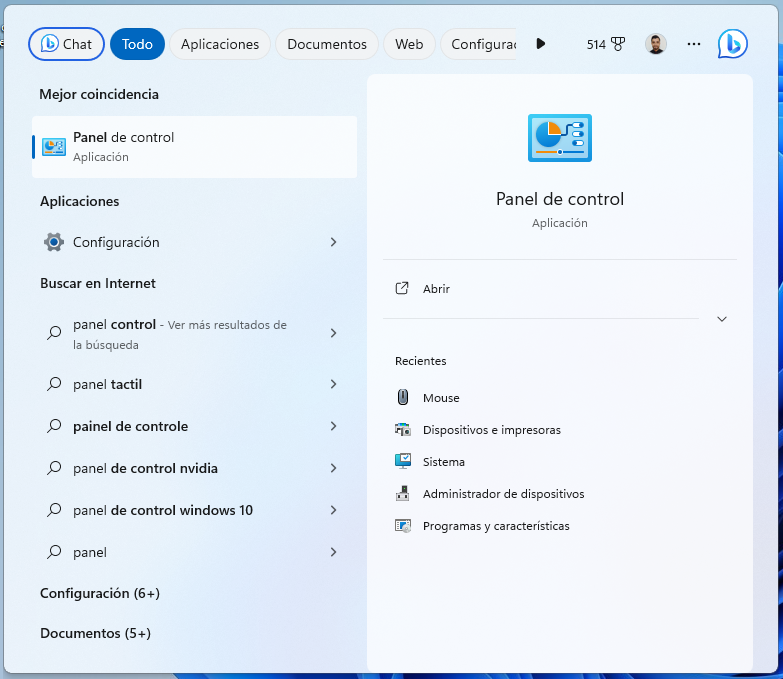The height and width of the screenshot is (679, 783).
Task: Open recent Programas y características
Action: [x=560, y=526]
